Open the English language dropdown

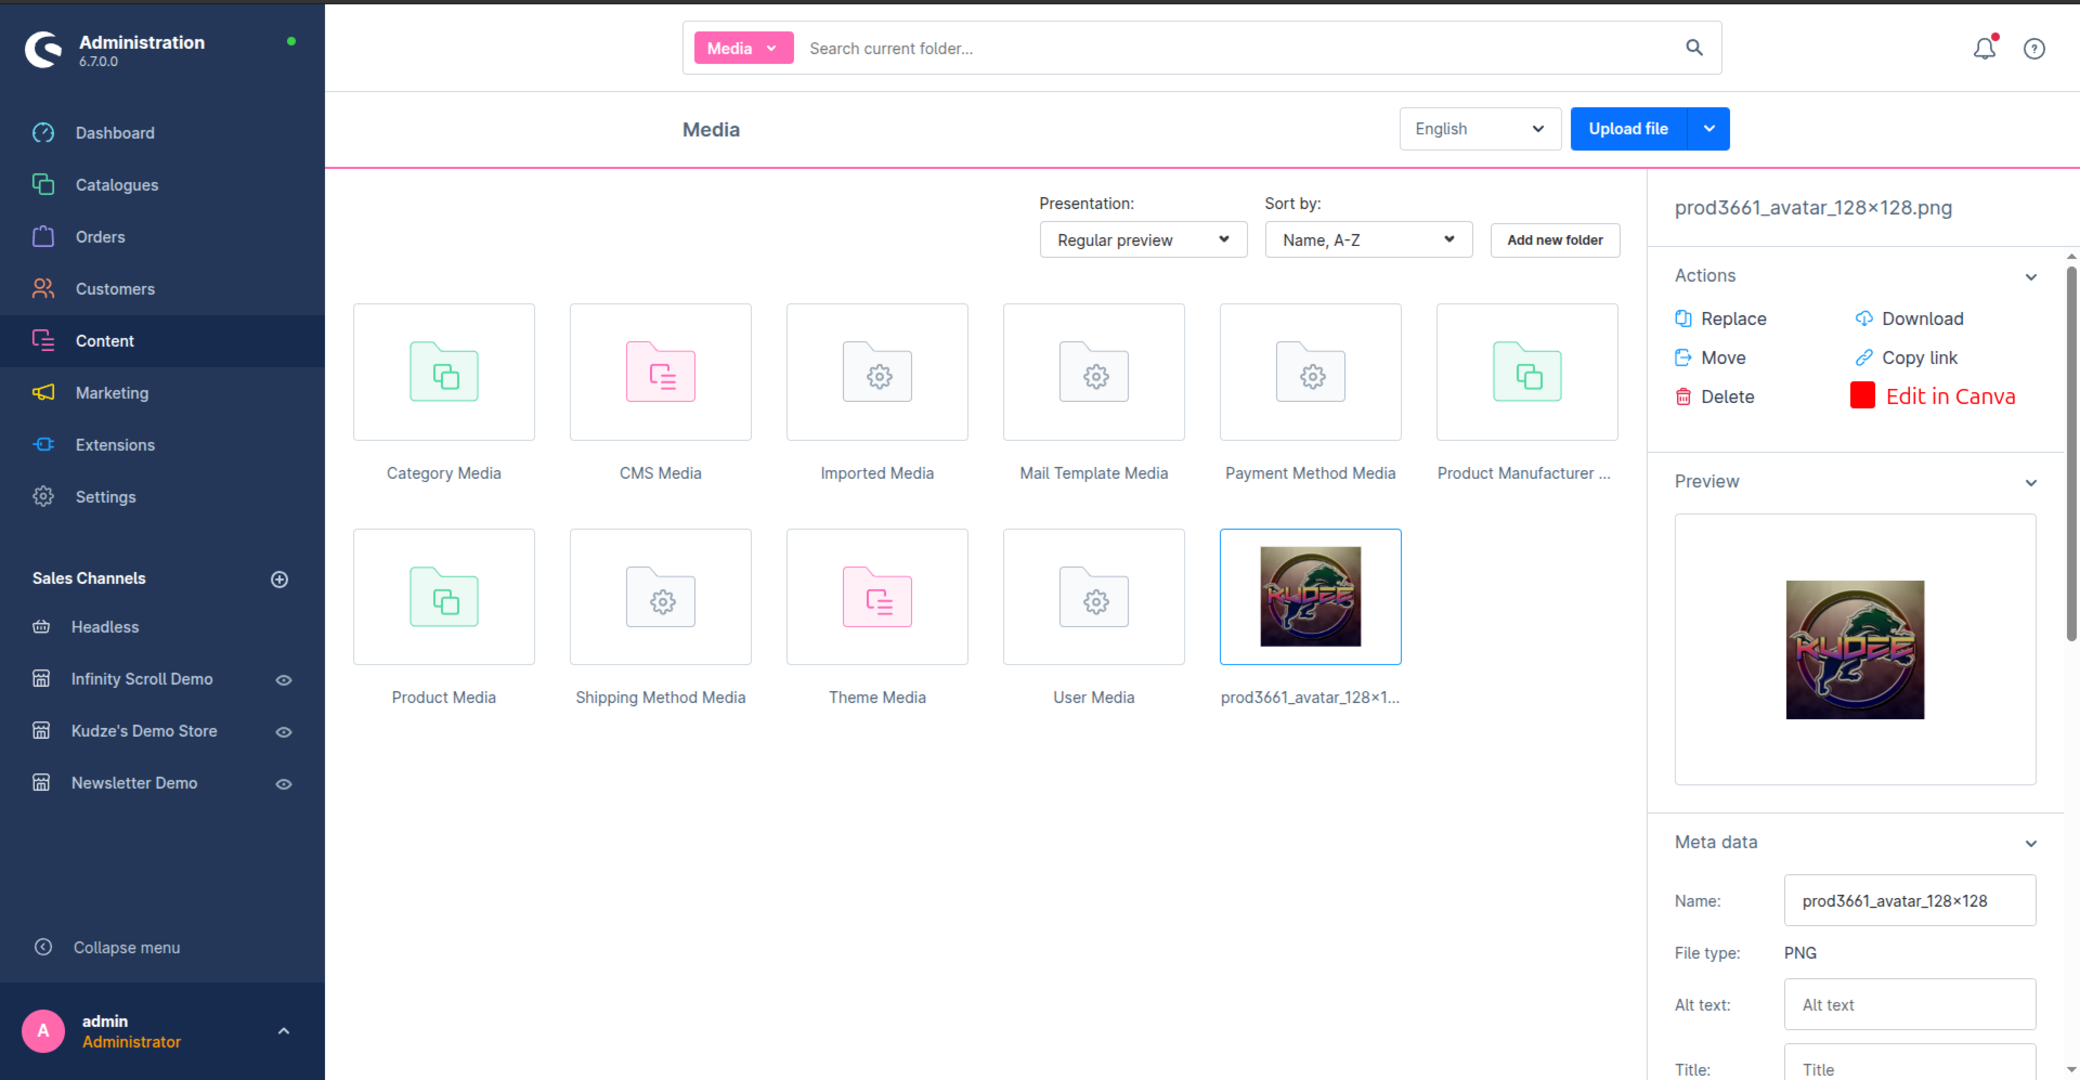[x=1480, y=129]
